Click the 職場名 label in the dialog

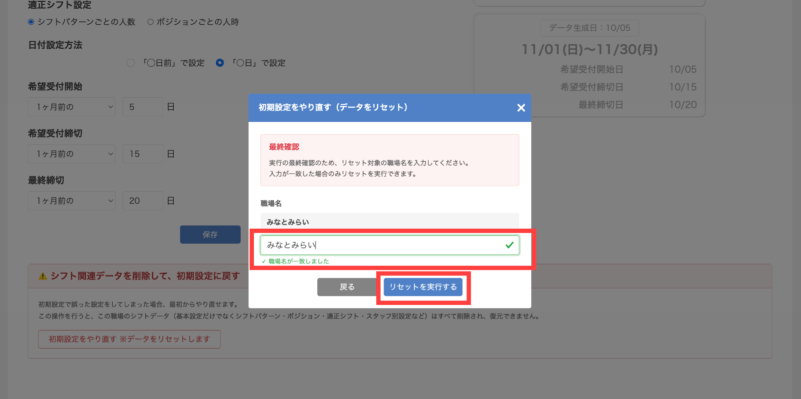[271, 203]
